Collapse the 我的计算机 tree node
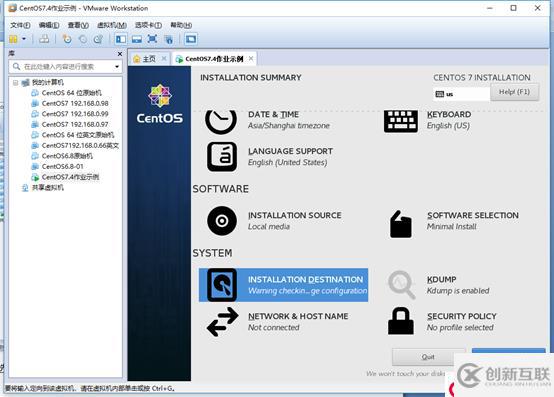554x397 pixels. click(16, 83)
